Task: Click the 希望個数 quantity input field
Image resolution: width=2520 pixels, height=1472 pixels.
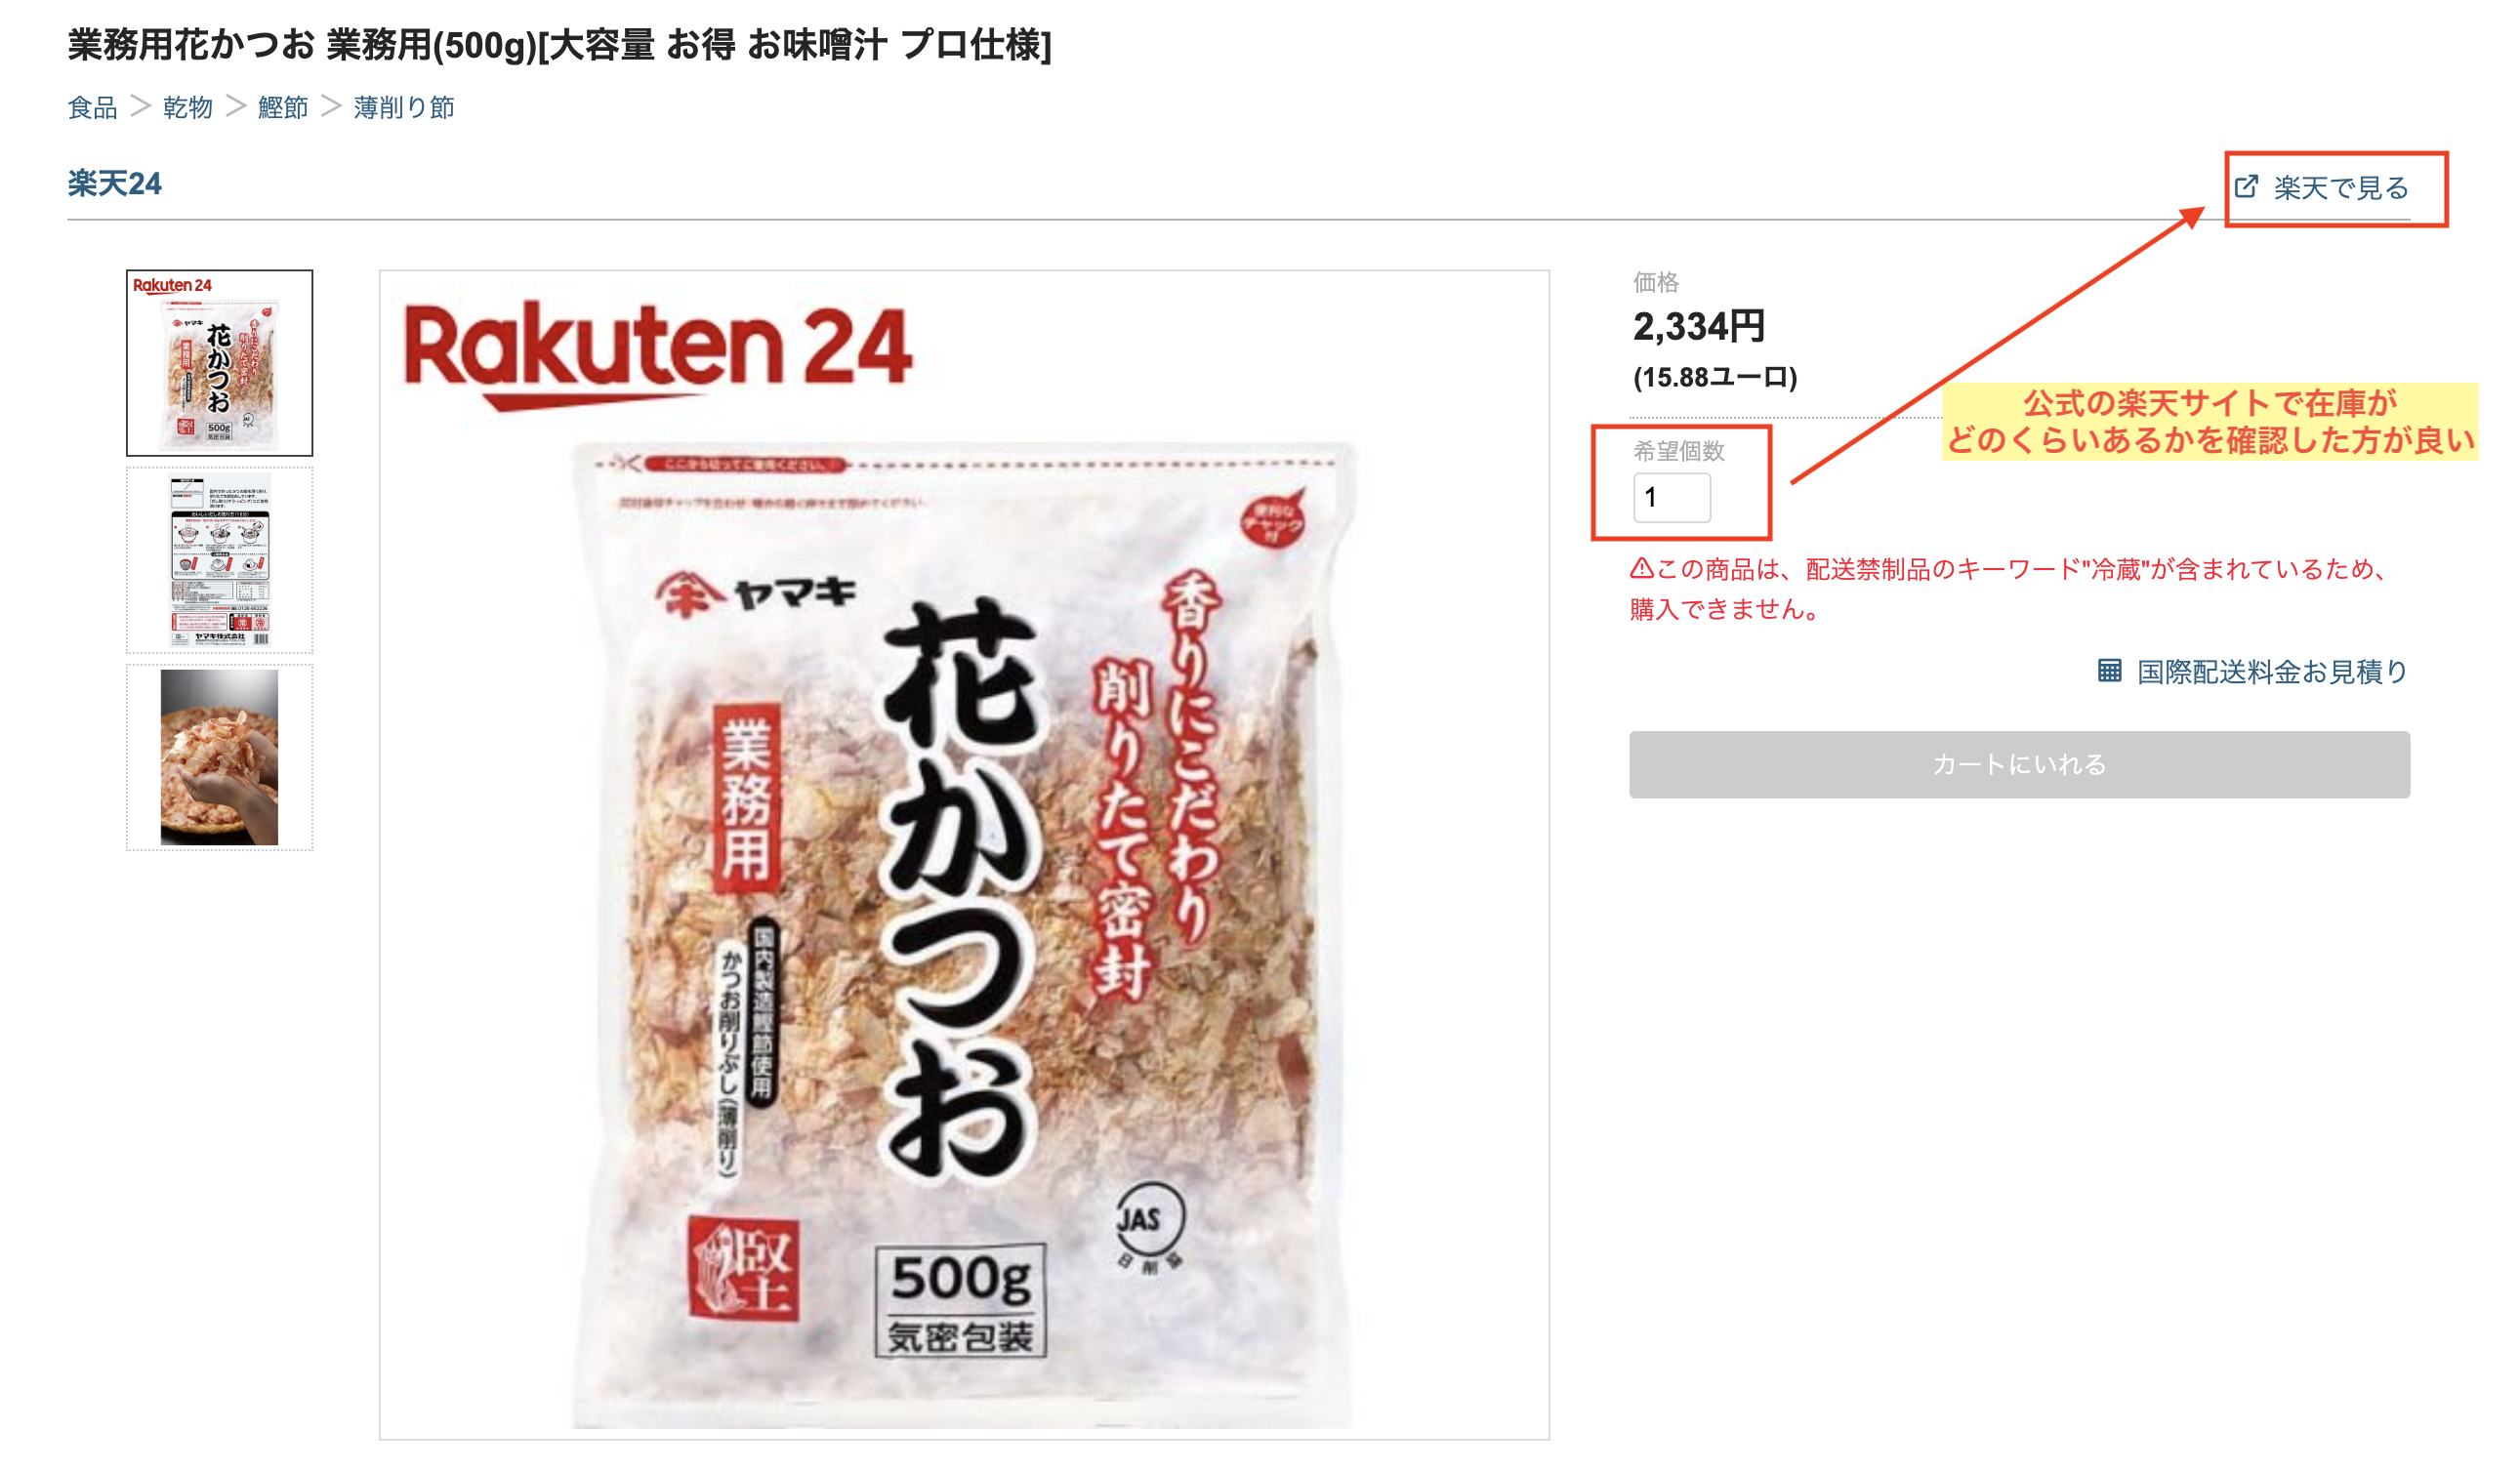Action: (1671, 497)
